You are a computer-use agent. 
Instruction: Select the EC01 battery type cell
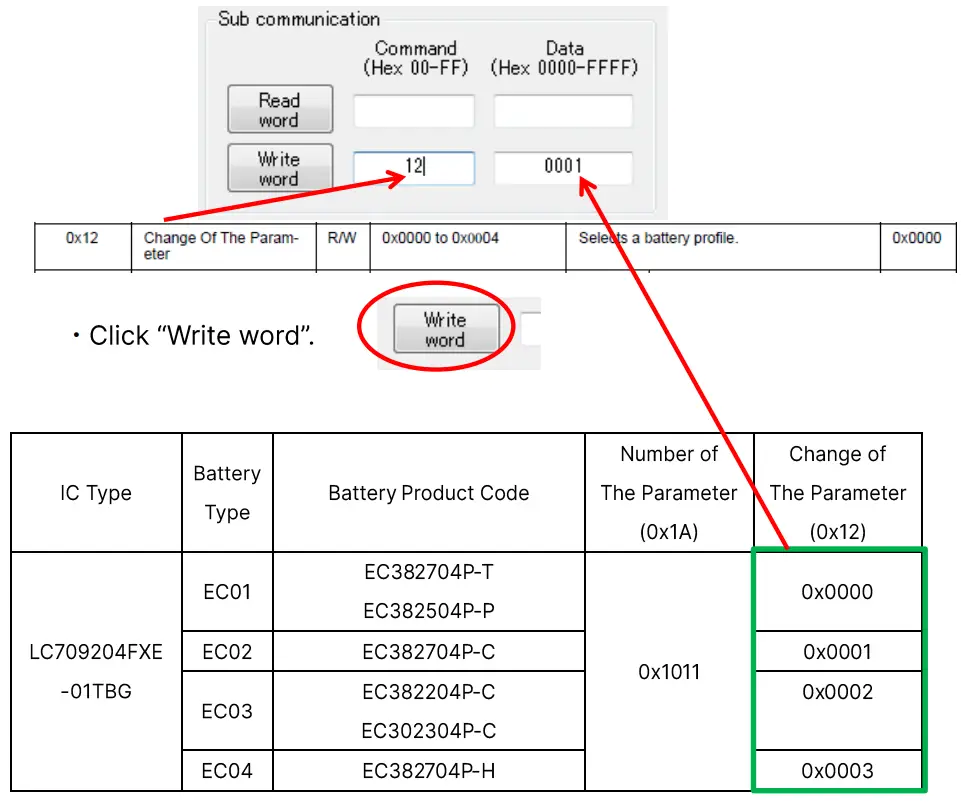226,591
